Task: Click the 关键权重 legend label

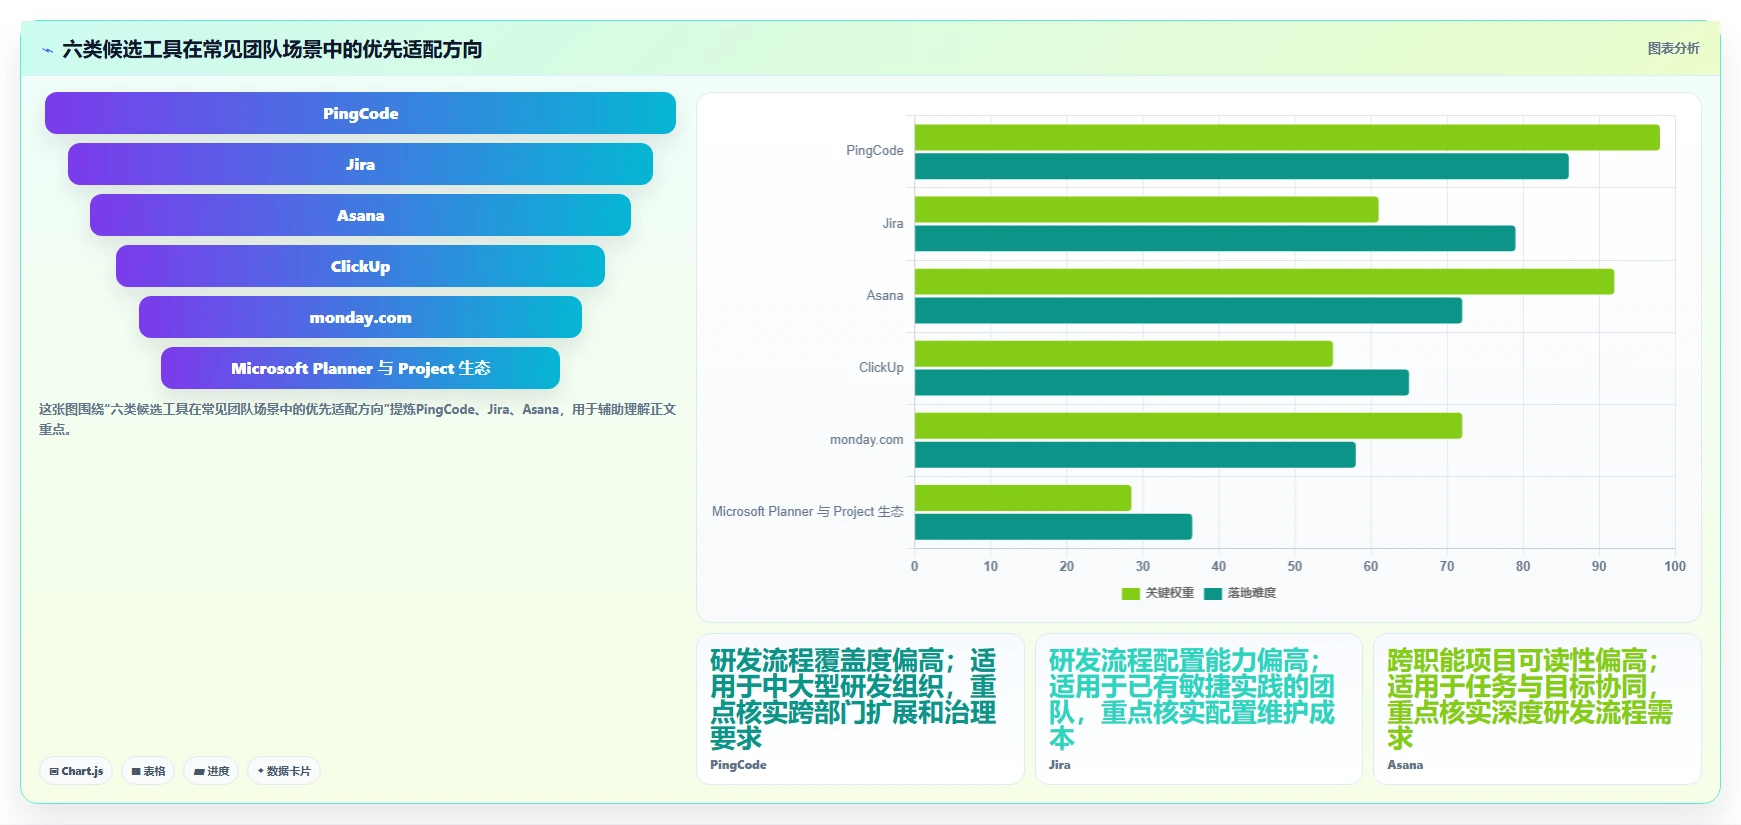Action: [1169, 593]
